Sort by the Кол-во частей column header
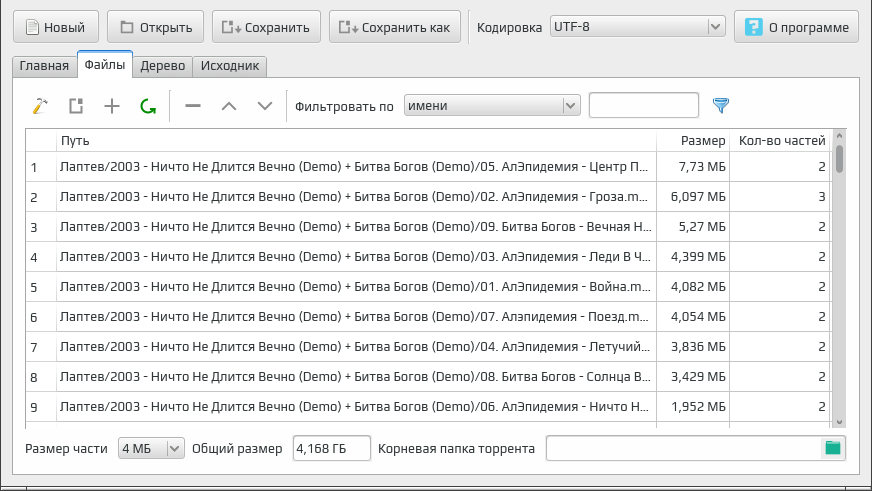 tap(780, 141)
